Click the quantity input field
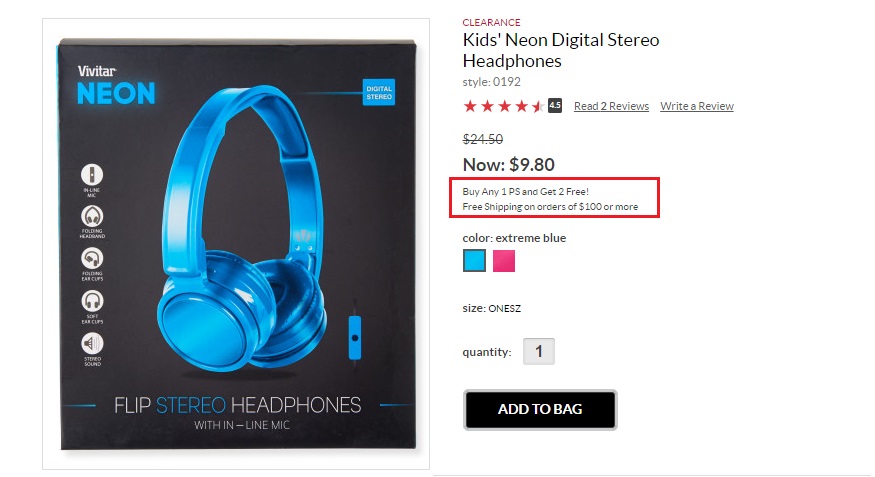The image size is (875, 477). pyautogui.click(x=539, y=351)
